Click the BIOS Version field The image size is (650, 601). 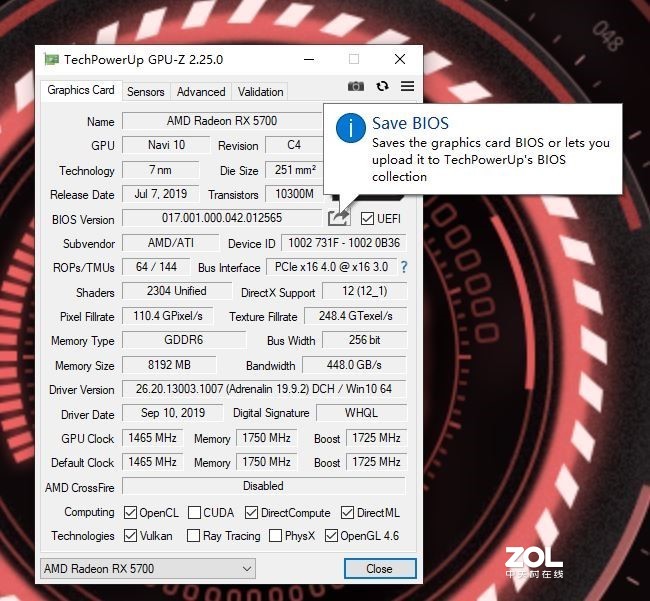pos(222,218)
